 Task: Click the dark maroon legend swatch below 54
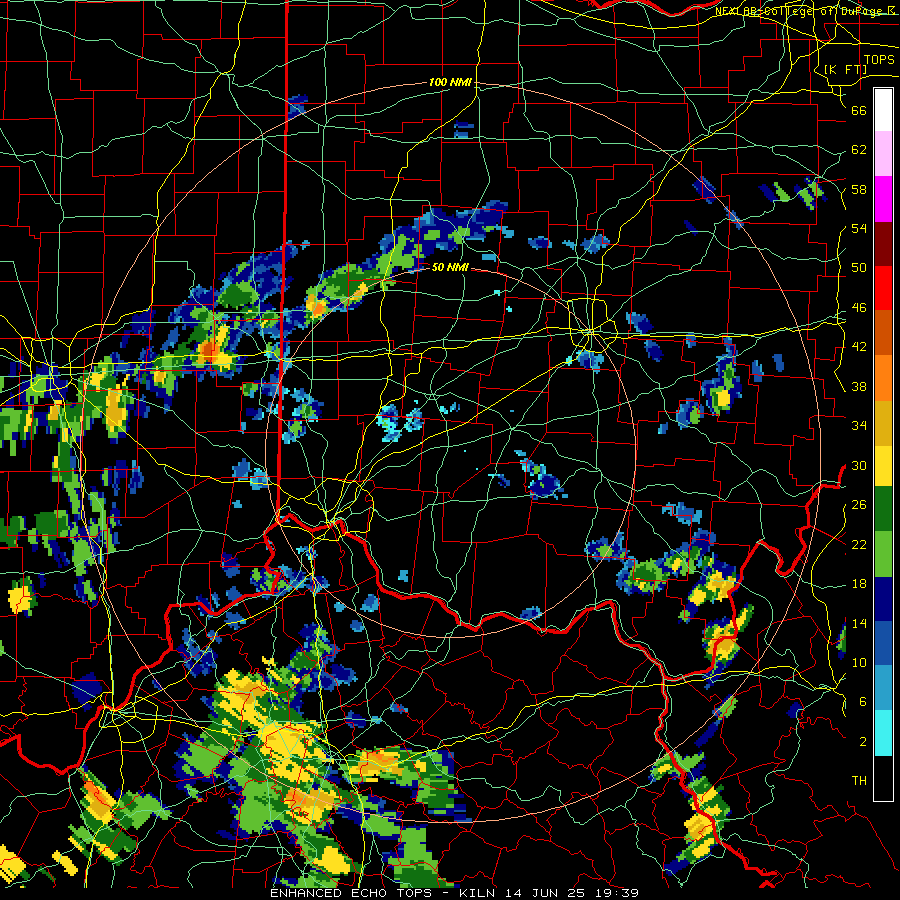pos(883,243)
